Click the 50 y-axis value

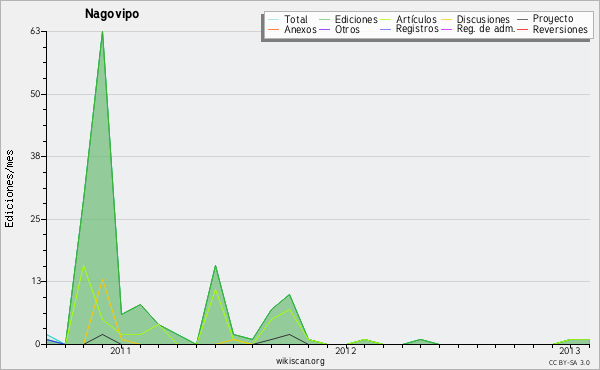[35, 94]
